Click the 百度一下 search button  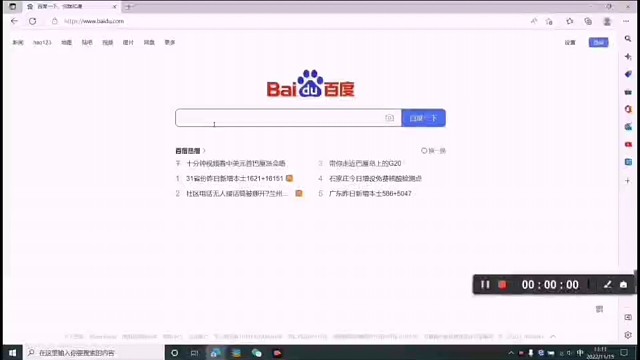pos(423,118)
